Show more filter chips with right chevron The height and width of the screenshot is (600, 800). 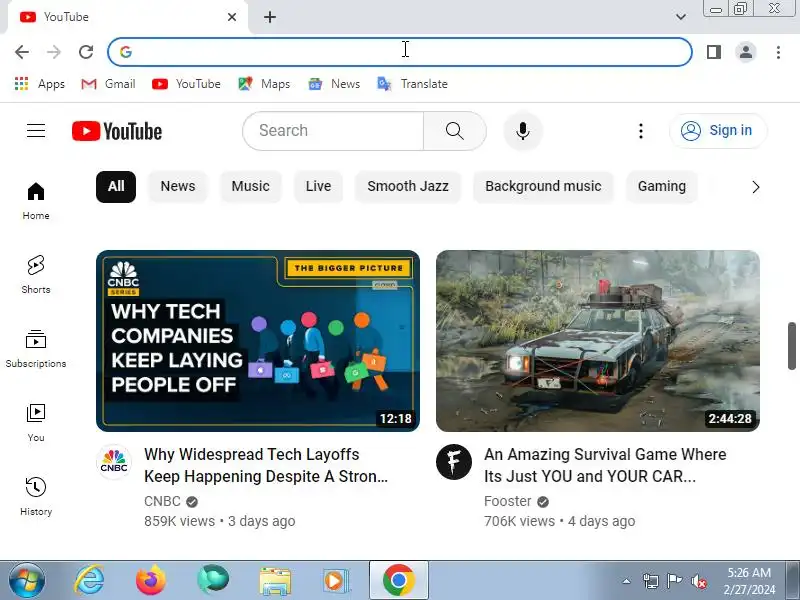[x=756, y=187]
